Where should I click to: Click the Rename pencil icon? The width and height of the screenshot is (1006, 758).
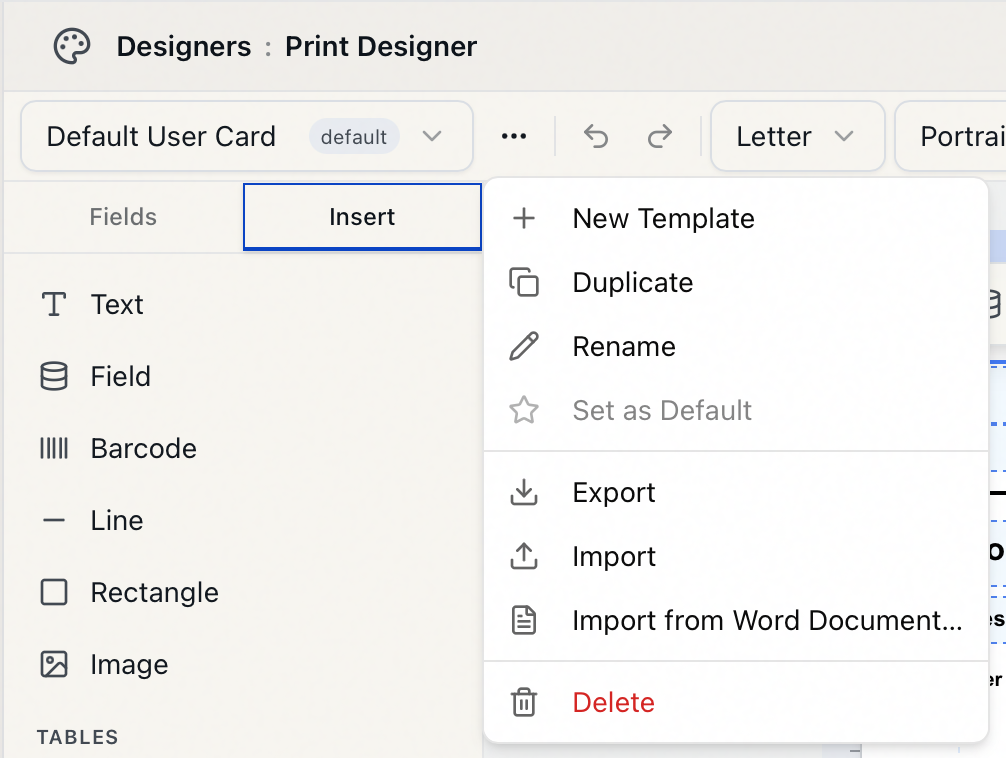(524, 347)
